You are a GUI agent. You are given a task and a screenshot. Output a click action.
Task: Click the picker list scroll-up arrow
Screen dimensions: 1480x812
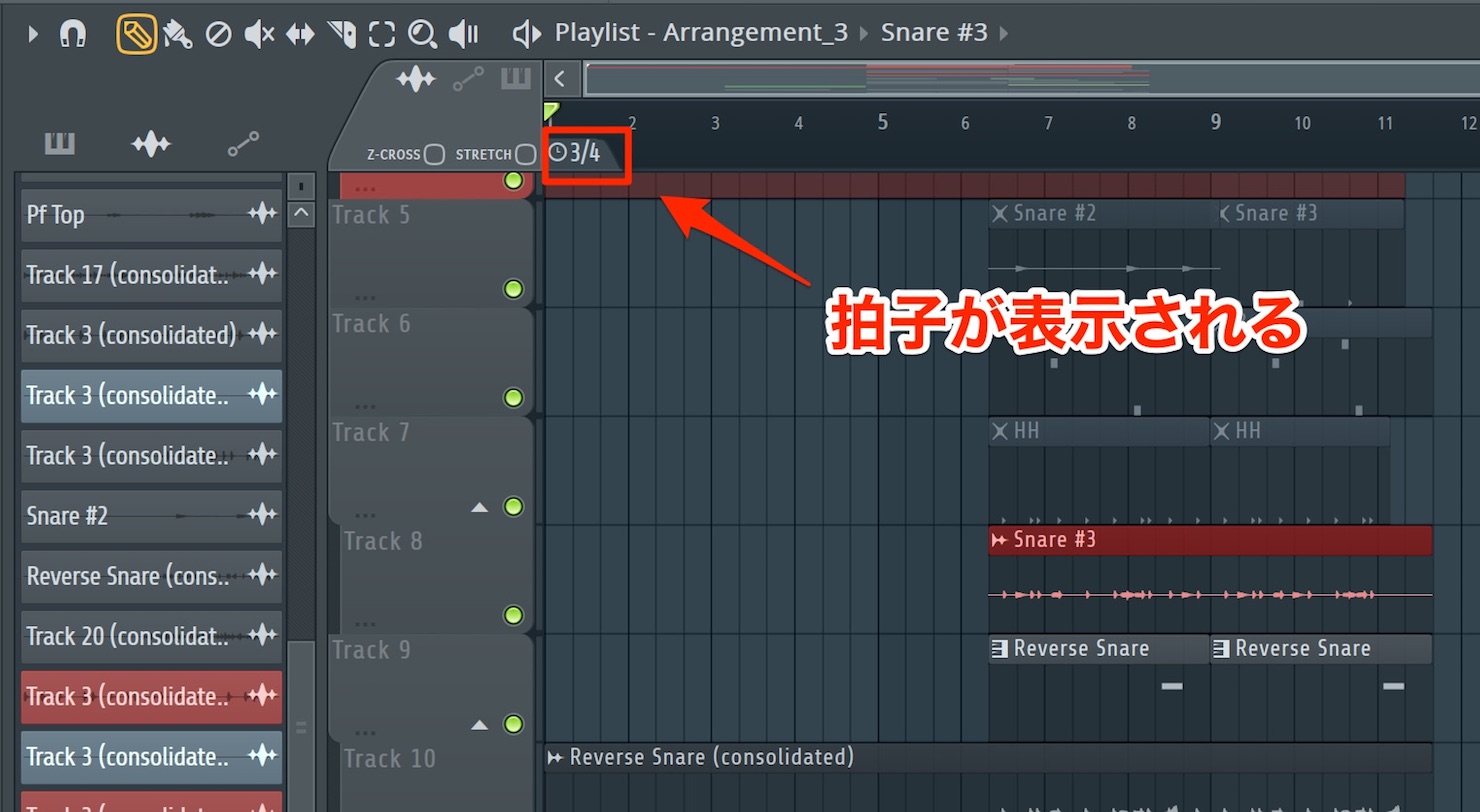[301, 214]
